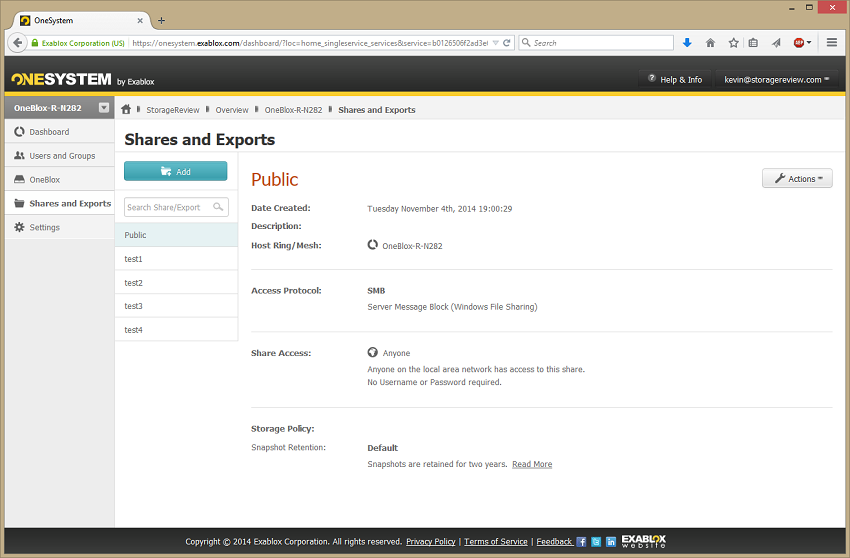The height and width of the screenshot is (558, 850).
Task: Open the Terms of Service link
Action: click(495, 542)
